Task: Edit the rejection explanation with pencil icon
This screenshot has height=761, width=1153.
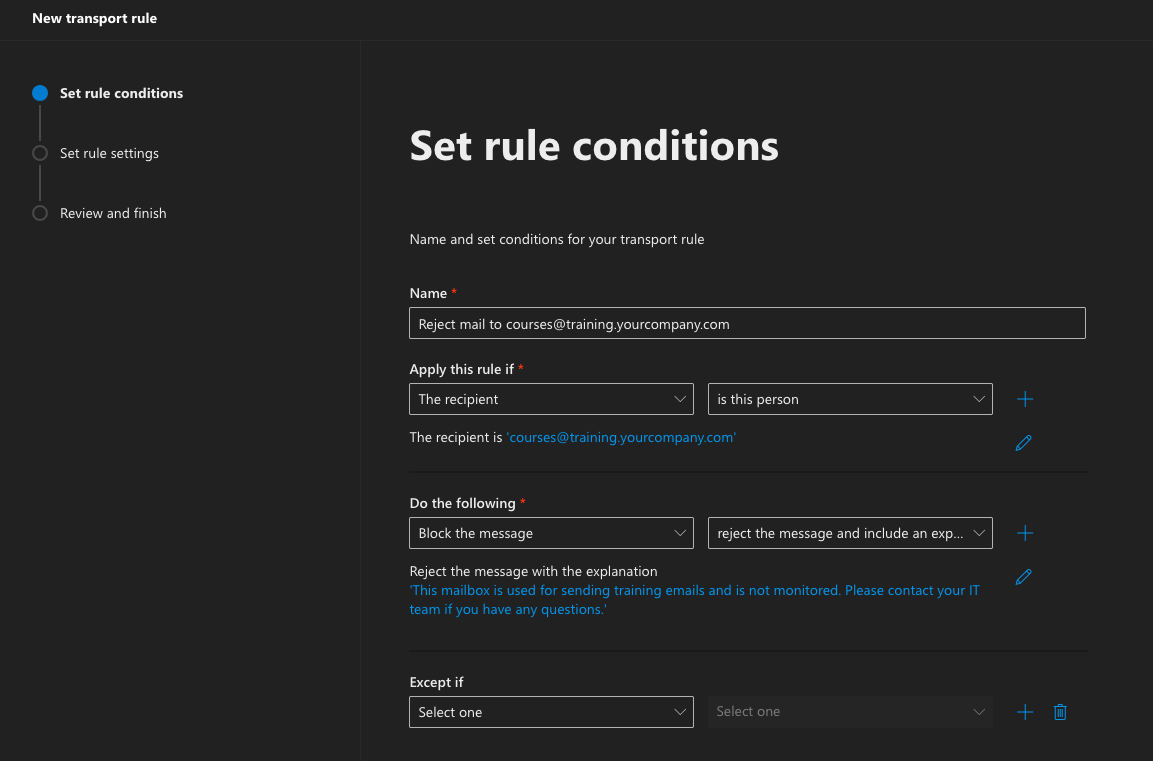Action: pyautogui.click(x=1023, y=577)
